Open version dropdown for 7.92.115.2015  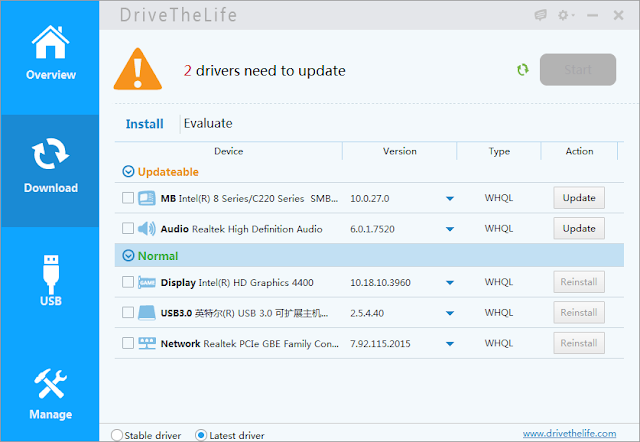pos(450,344)
